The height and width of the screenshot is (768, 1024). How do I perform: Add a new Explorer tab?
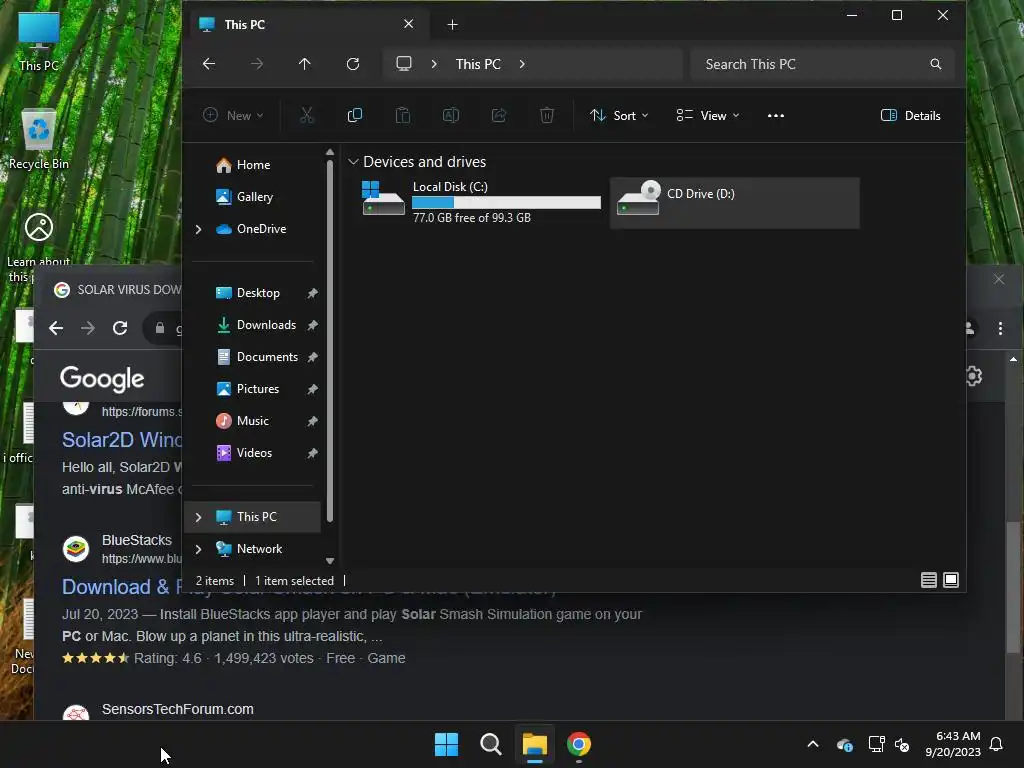pos(453,25)
